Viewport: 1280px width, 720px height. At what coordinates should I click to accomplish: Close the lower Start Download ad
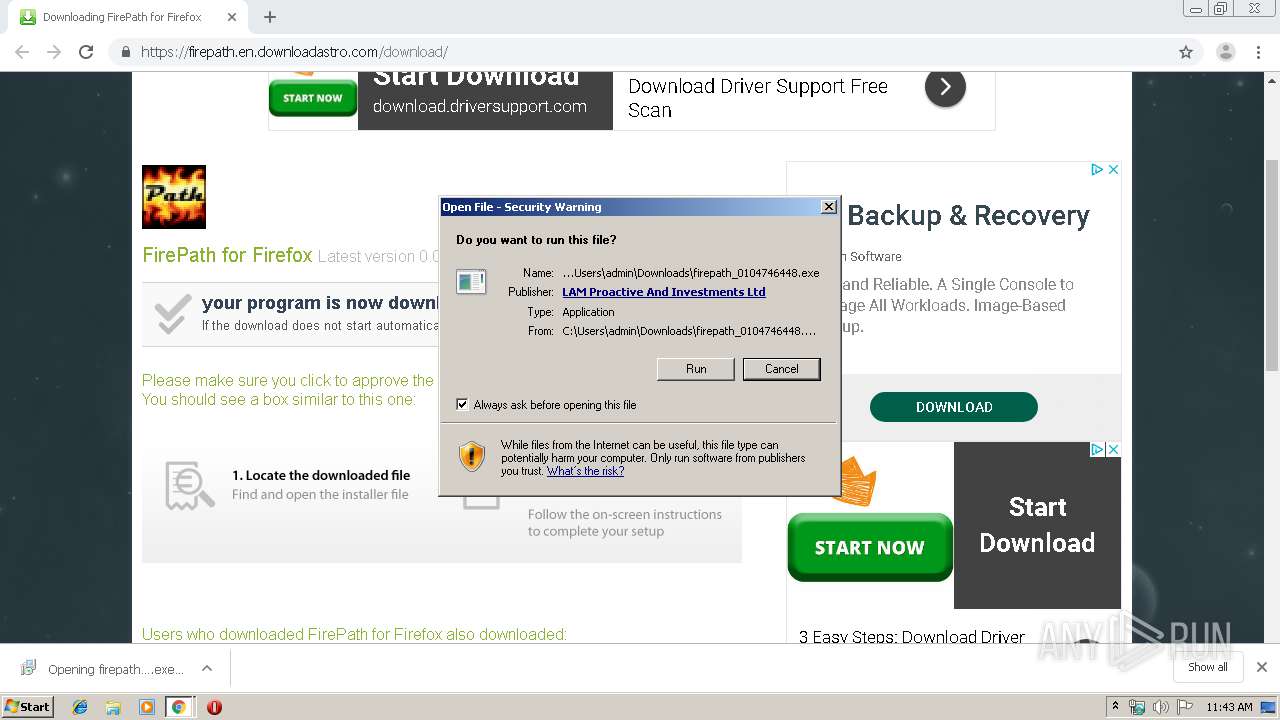[1113, 450]
